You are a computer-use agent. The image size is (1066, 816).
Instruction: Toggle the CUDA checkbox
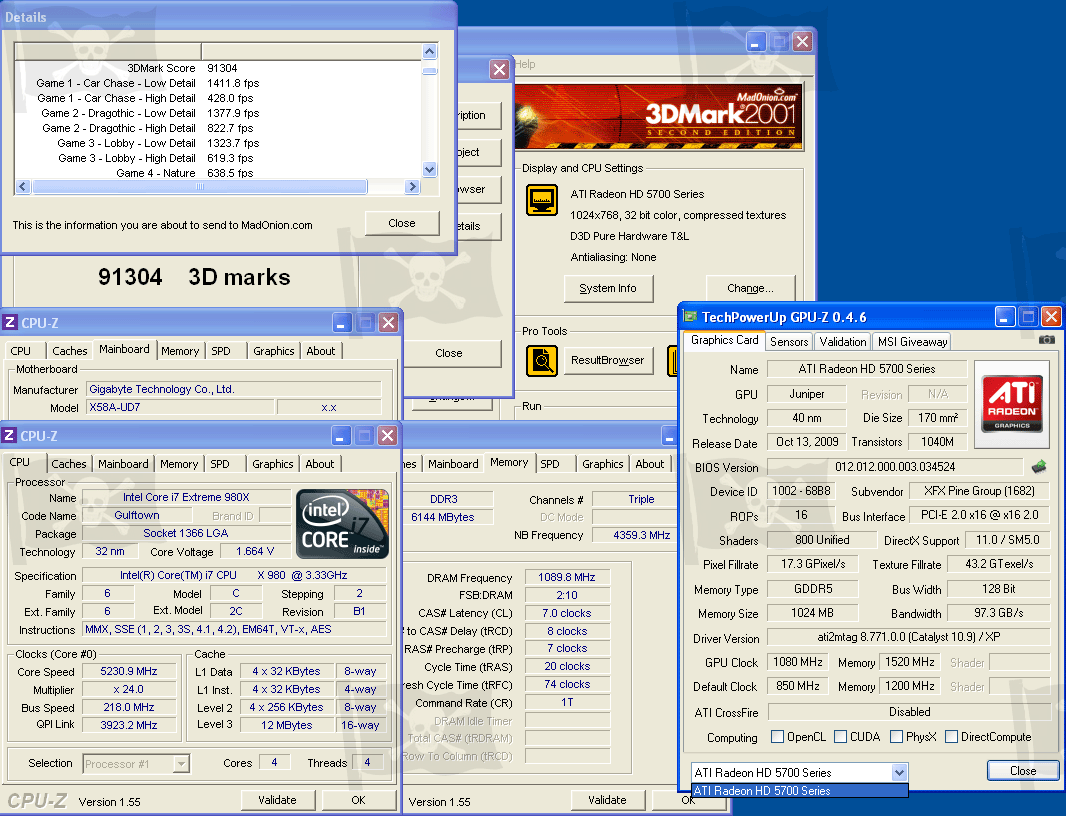click(x=840, y=736)
